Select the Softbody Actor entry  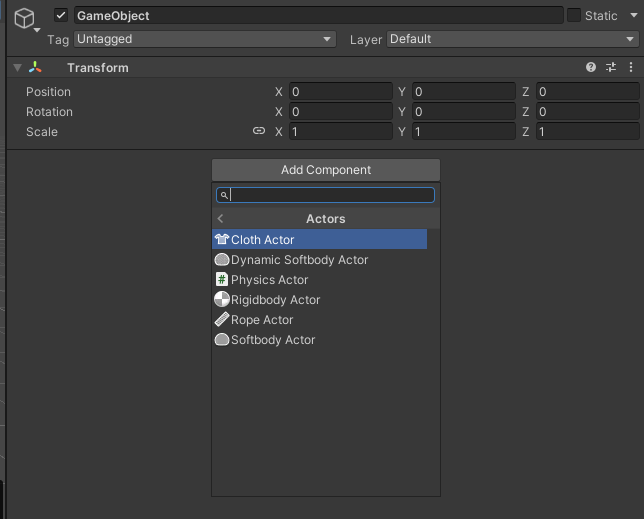click(272, 340)
